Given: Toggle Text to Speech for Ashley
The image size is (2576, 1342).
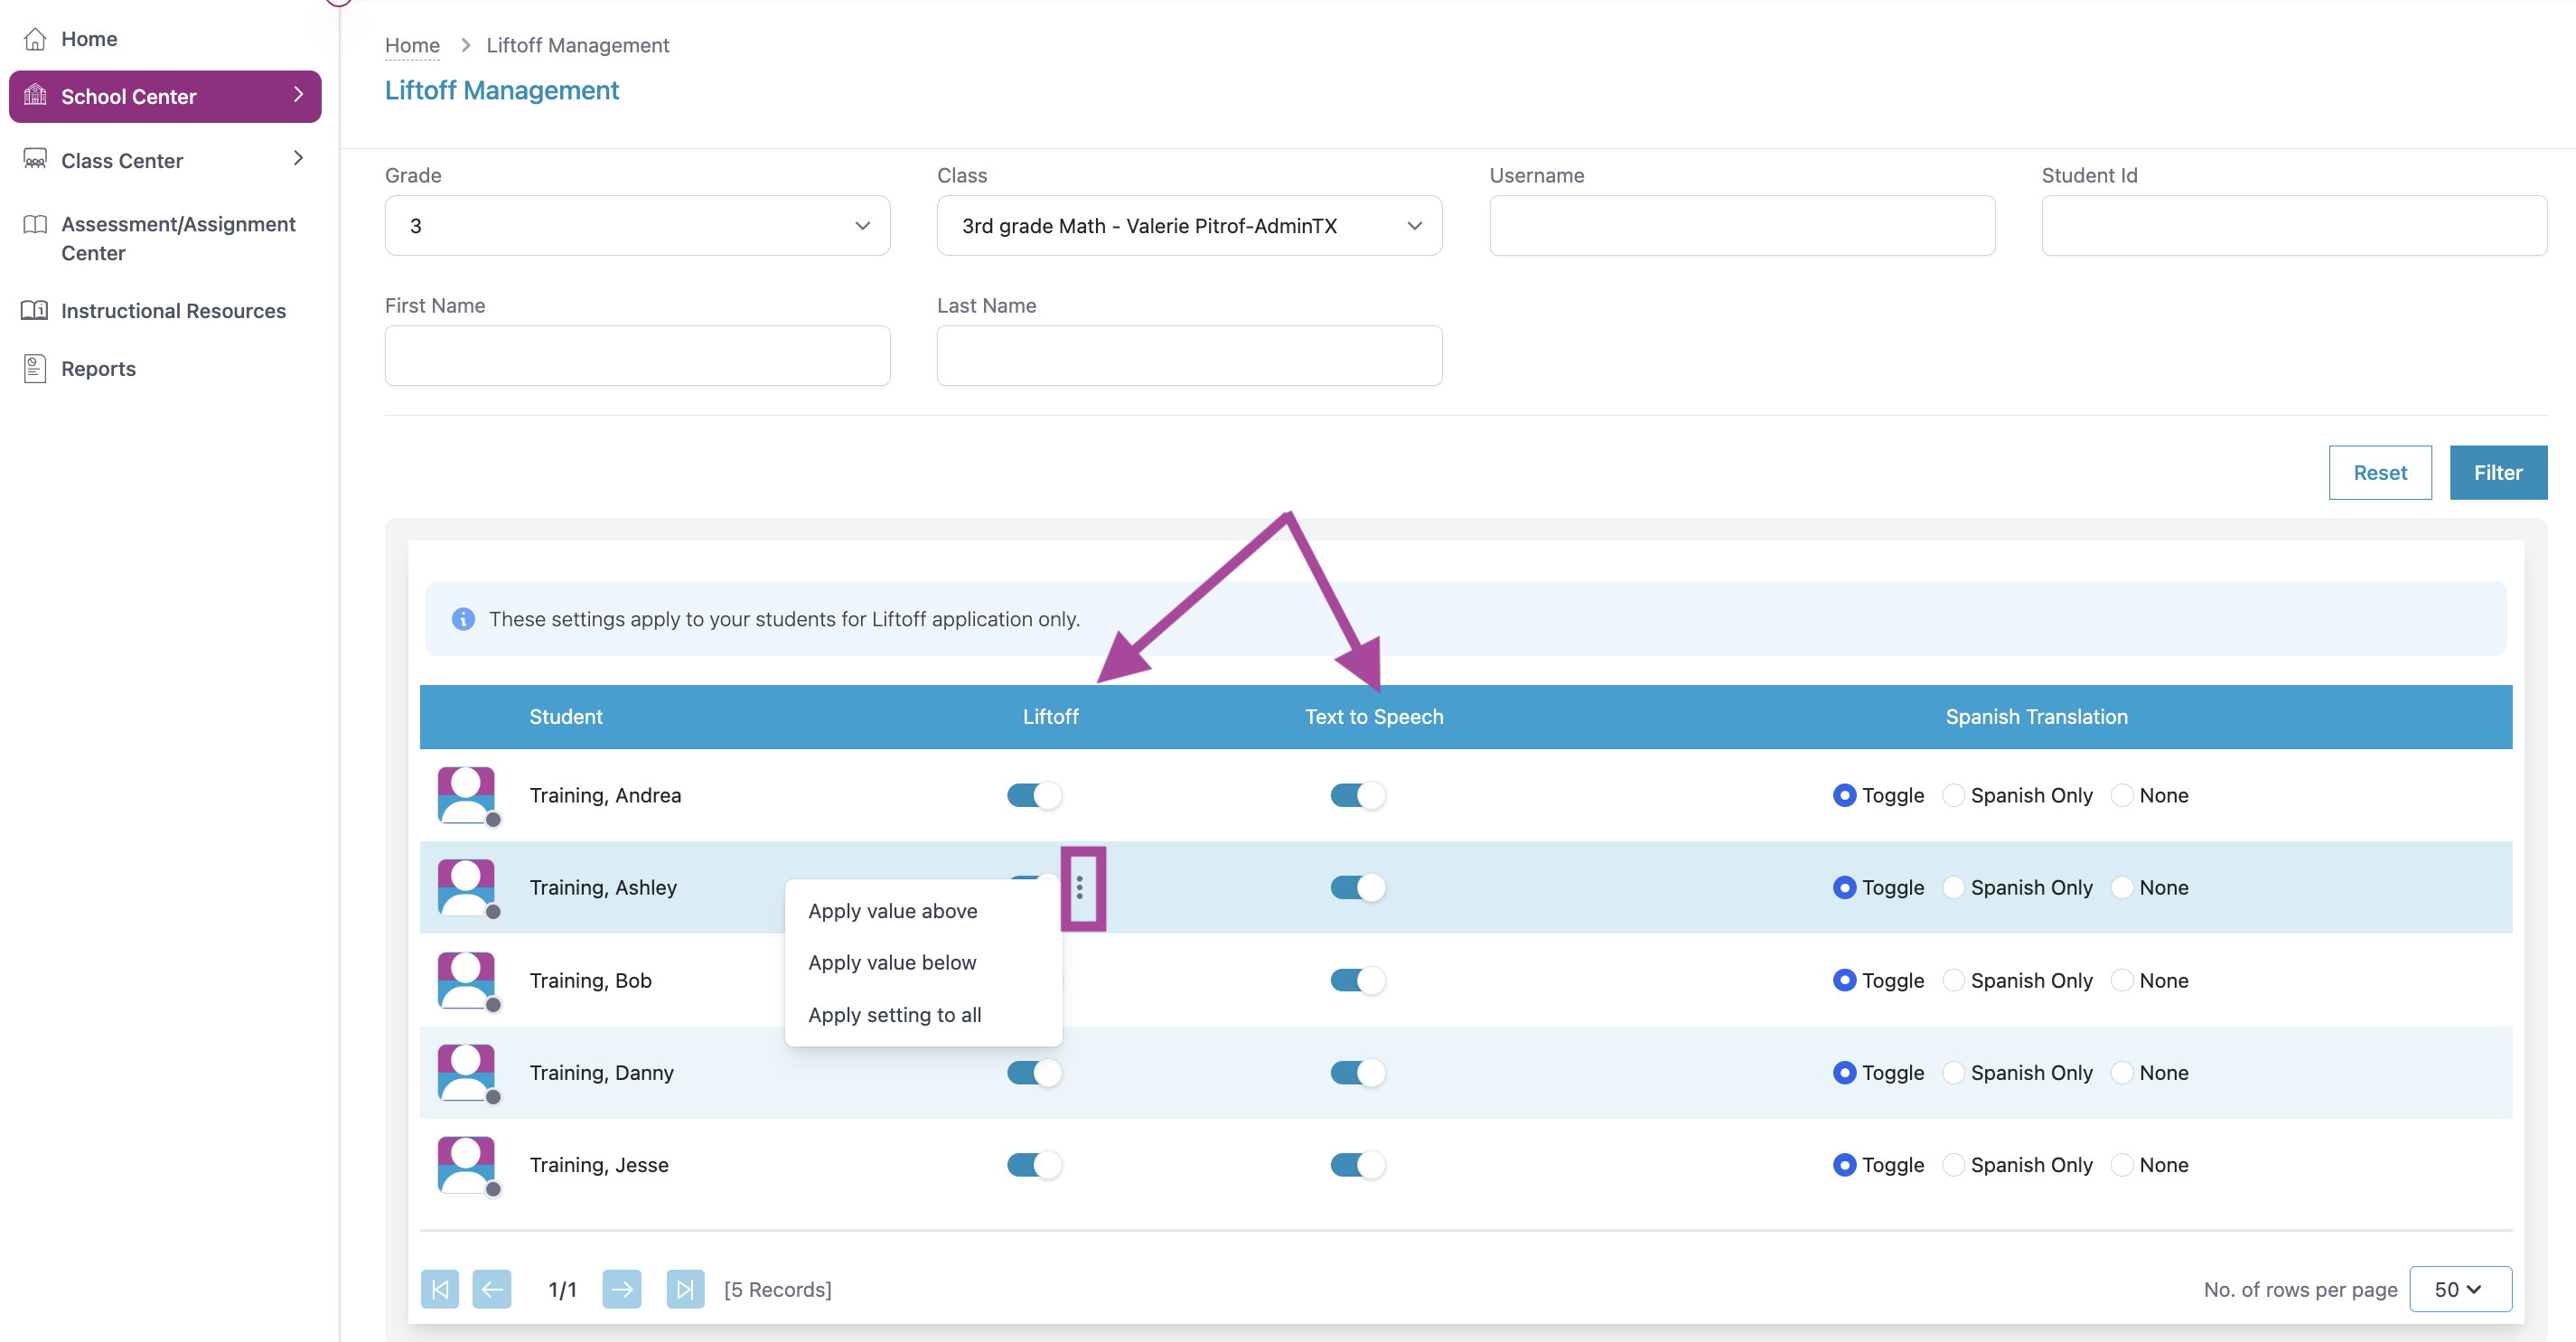Looking at the screenshot, I should [x=1357, y=887].
